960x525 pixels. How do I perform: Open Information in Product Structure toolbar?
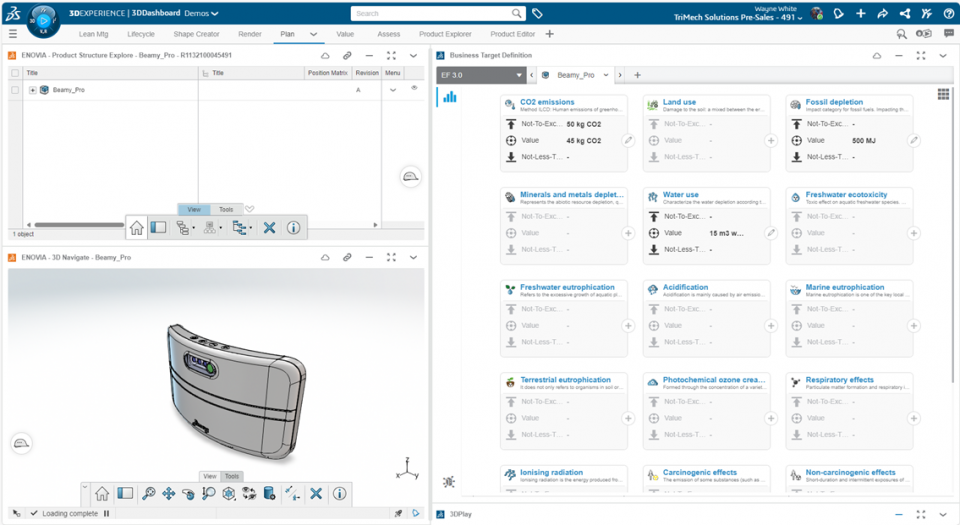coord(293,228)
